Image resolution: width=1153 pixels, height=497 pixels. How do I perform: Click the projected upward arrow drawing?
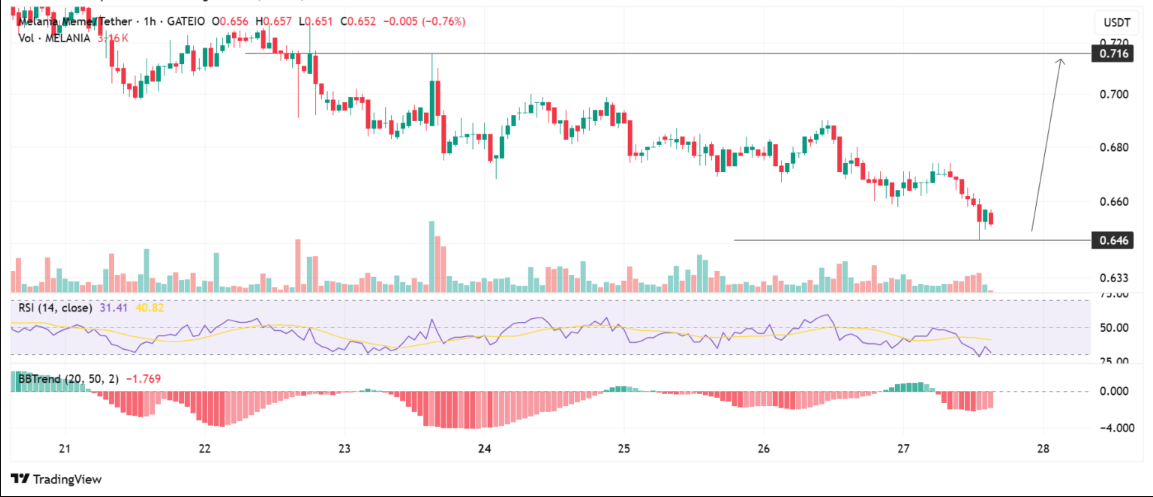pos(1046,150)
